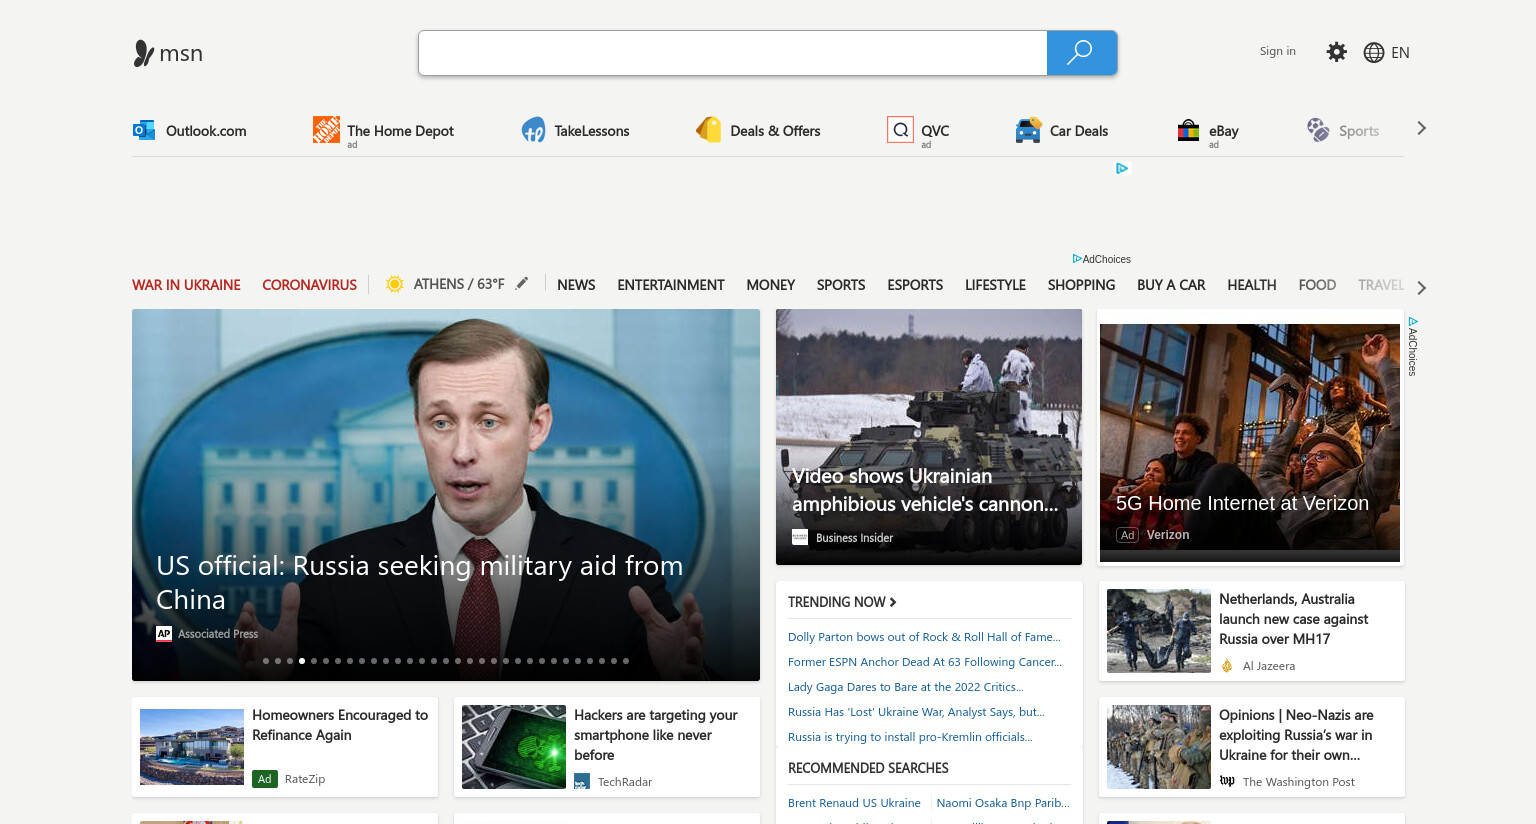The height and width of the screenshot is (824, 1536).
Task: Select MONEY category tab
Action: [771, 285]
